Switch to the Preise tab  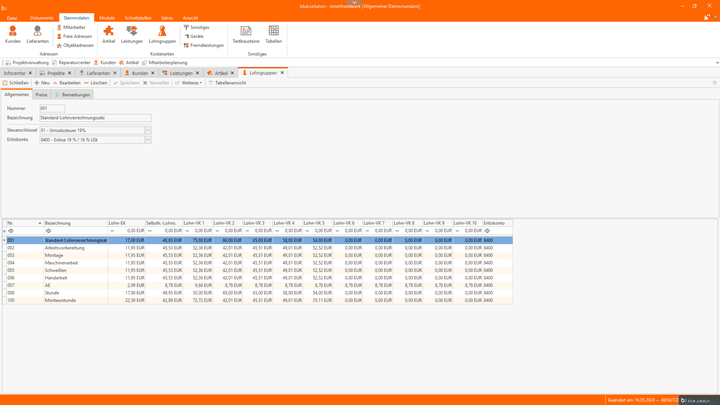(x=41, y=95)
